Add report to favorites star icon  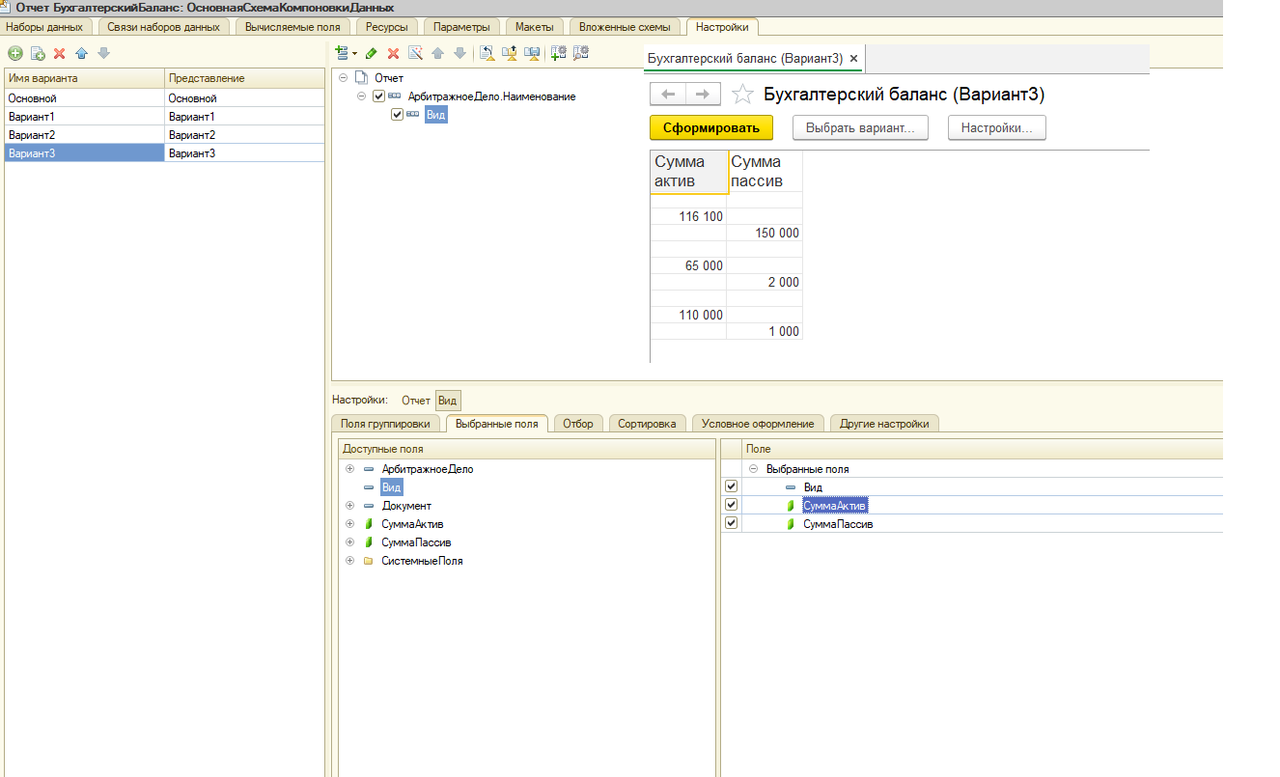[742, 94]
